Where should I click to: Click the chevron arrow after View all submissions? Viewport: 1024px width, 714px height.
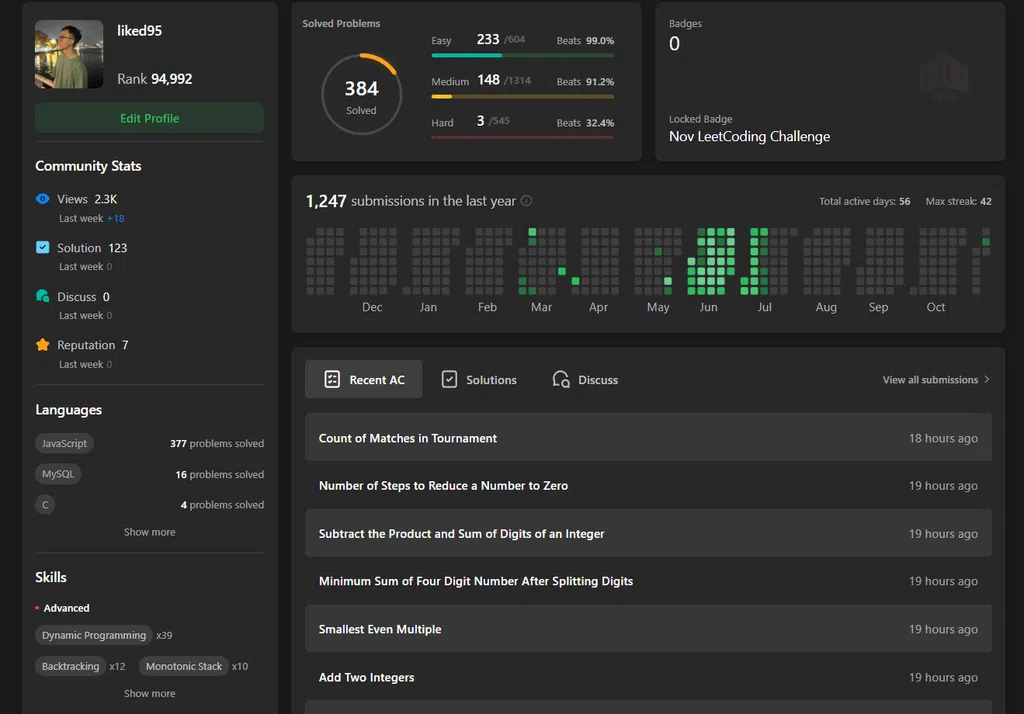pos(987,379)
